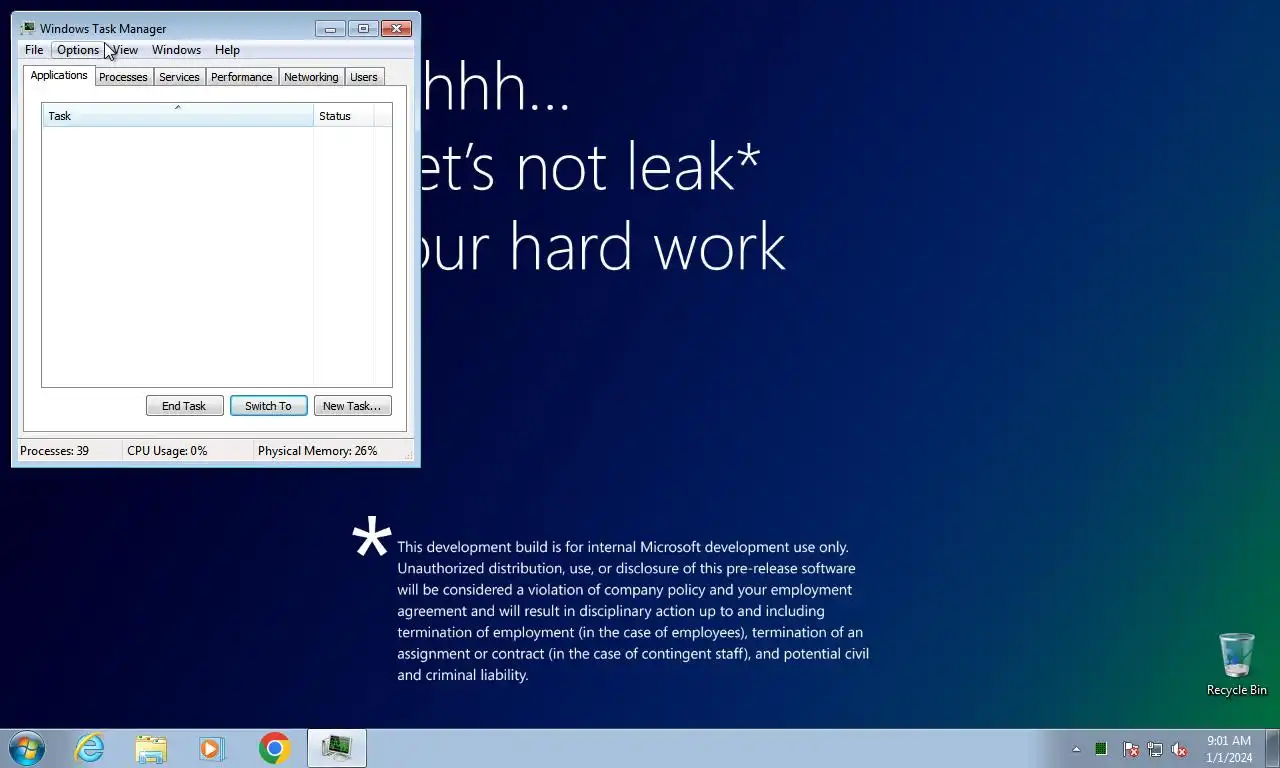The image size is (1280, 768).
Task: Click the Switch To button
Action: [x=268, y=406]
